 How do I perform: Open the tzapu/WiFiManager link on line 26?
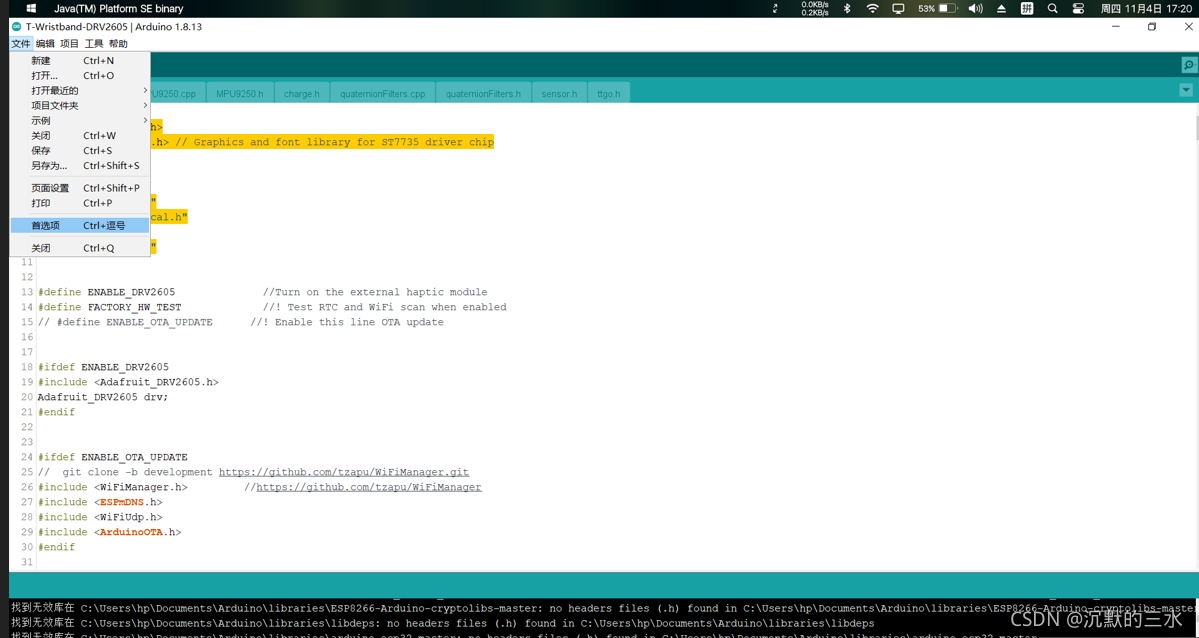[x=369, y=487]
